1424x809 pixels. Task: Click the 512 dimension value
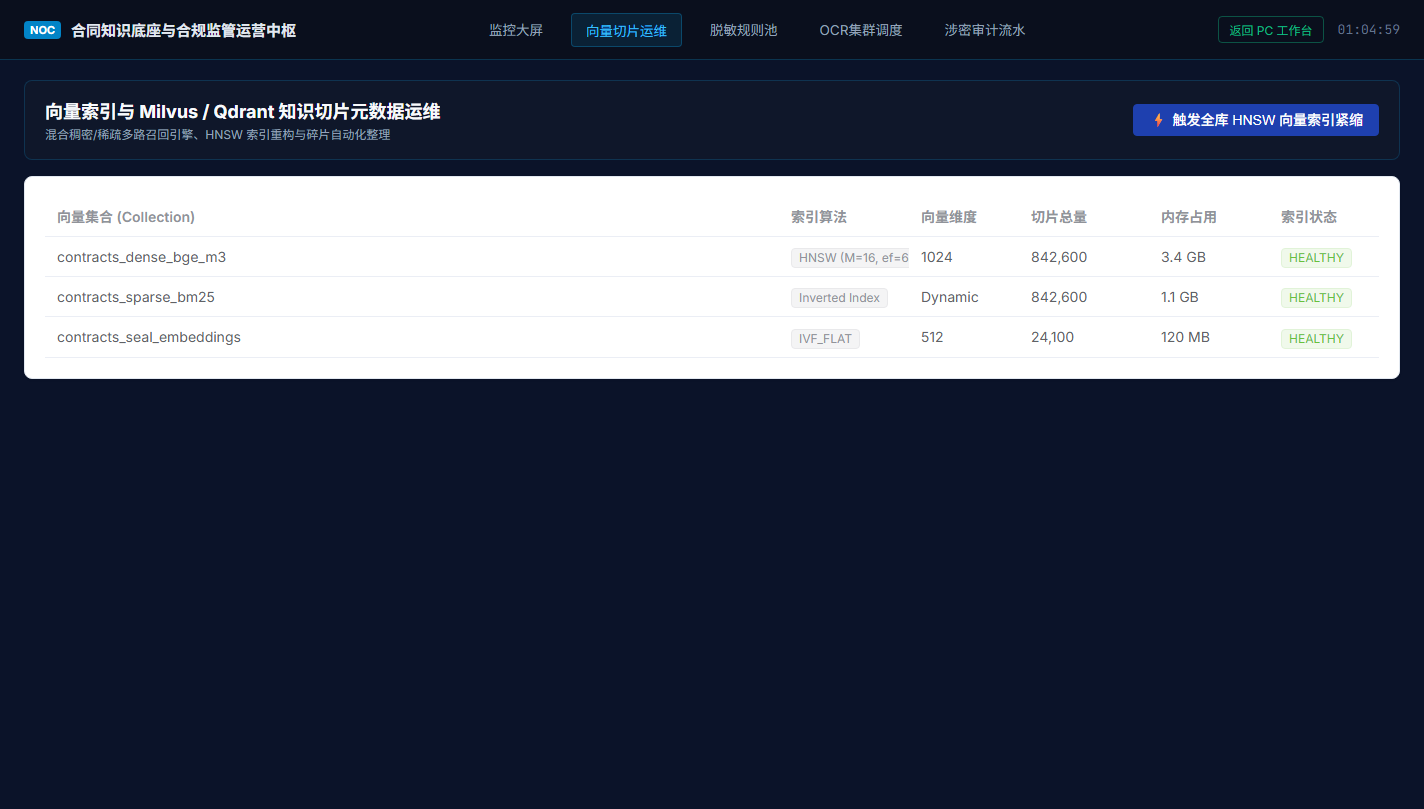[x=932, y=337]
